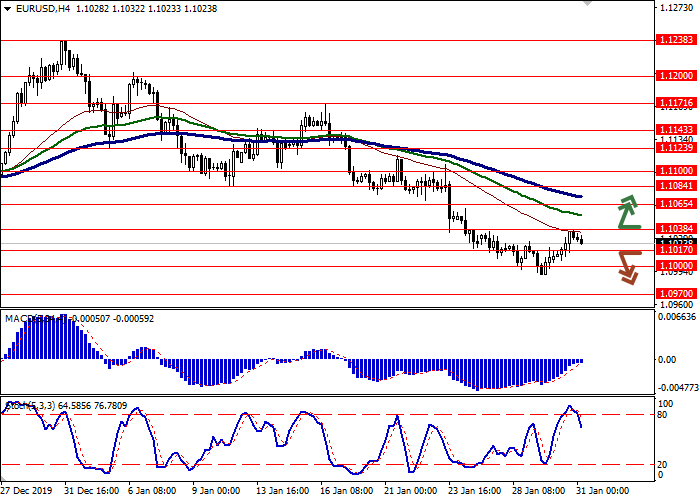The image size is (700, 500).
Task: Click the 27 Dec 2019 date label
Action: (28, 491)
